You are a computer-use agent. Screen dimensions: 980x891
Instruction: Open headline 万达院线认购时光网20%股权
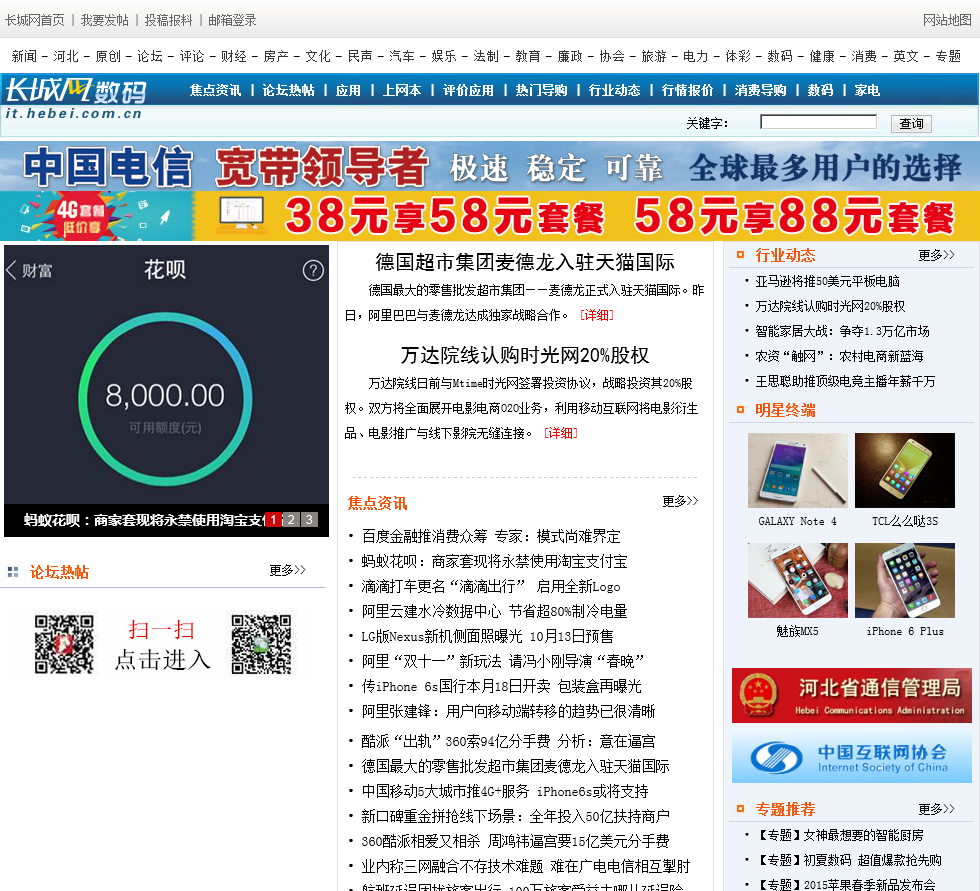click(525, 355)
